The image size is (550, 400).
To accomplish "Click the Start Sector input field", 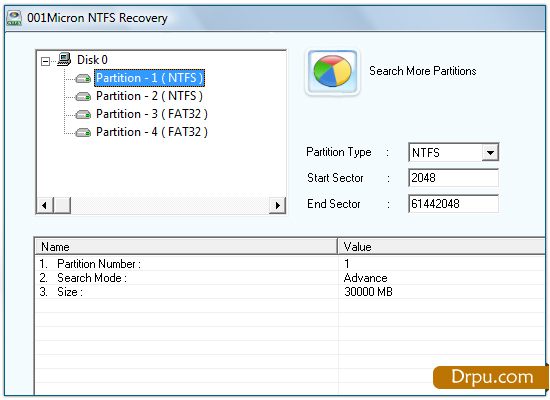I will click(454, 178).
